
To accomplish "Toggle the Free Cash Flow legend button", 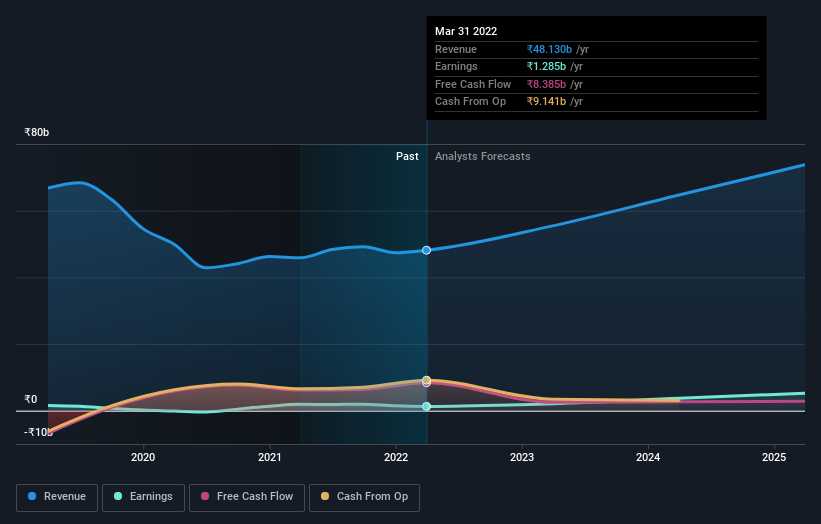I will [x=247, y=497].
